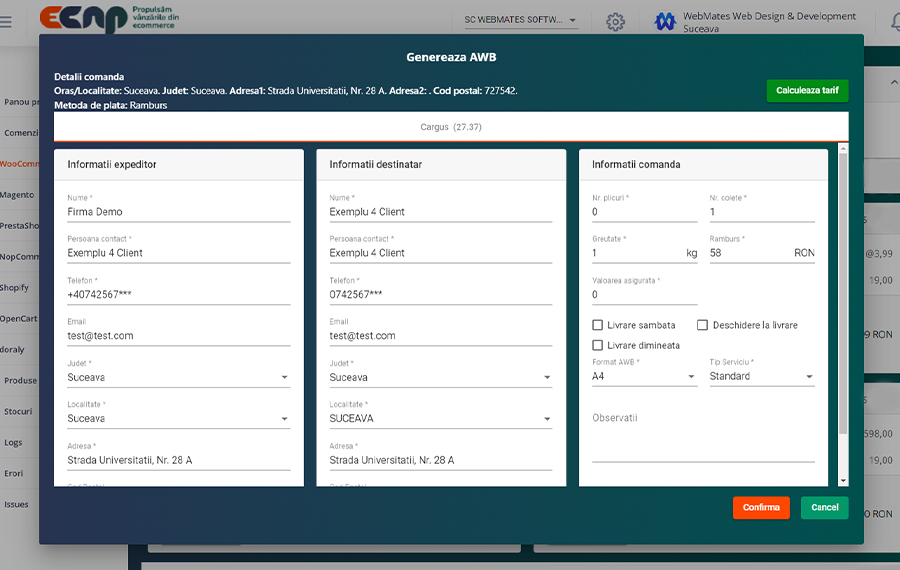The height and width of the screenshot is (570, 900).
Task: Click the Observatii text field
Action: click(702, 438)
